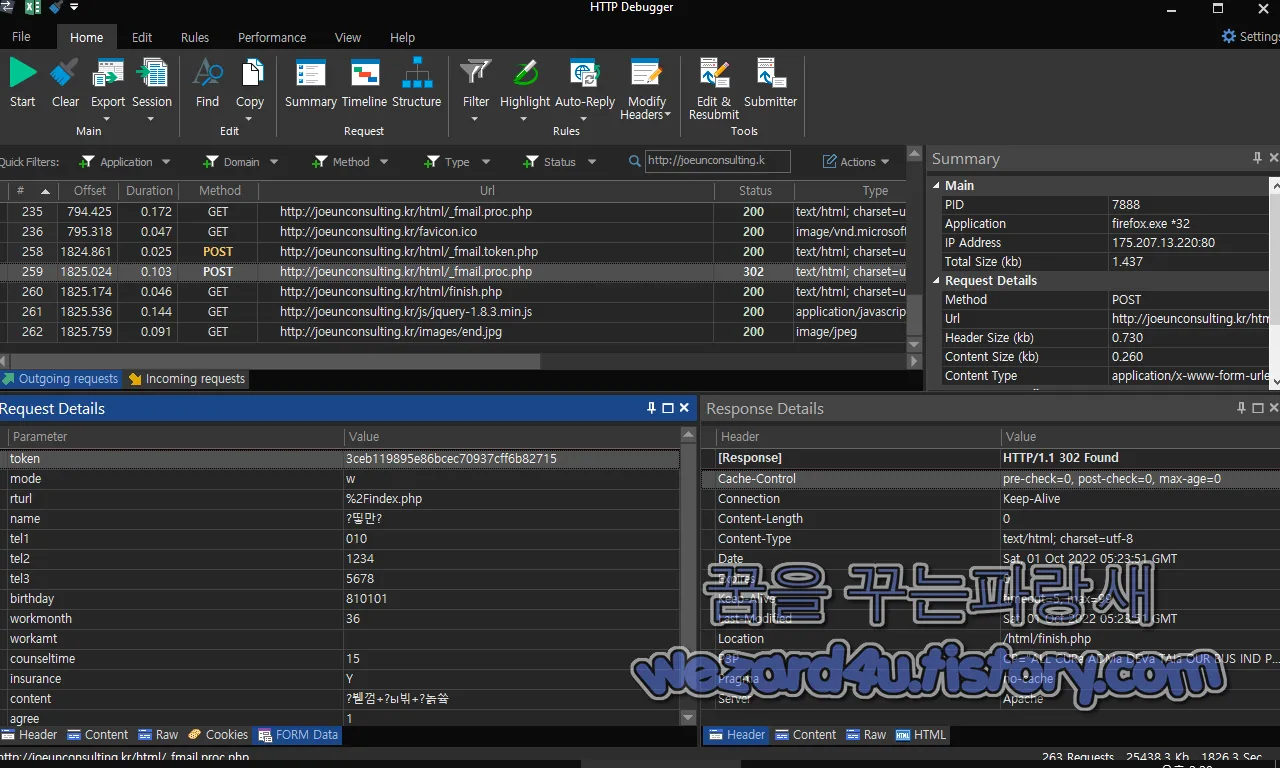Select the birthday parameter row
Screen dimensions: 1280x768
coord(340,599)
